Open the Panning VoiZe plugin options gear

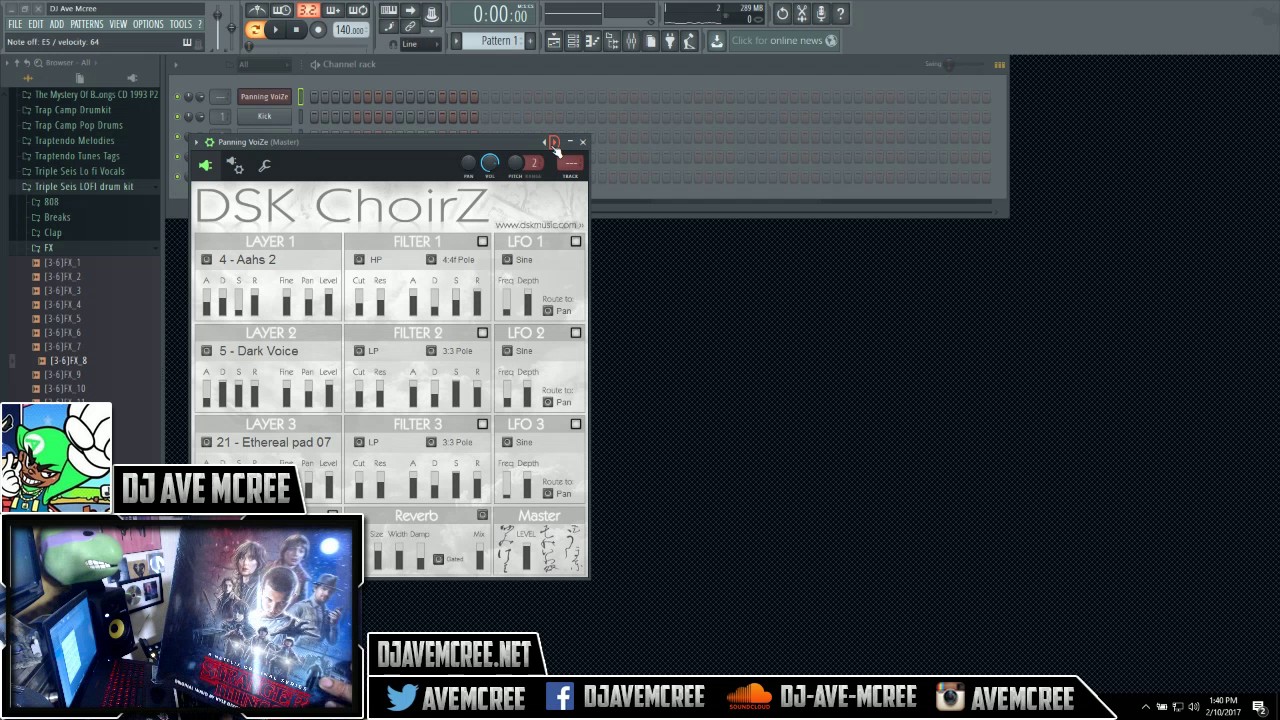click(209, 142)
